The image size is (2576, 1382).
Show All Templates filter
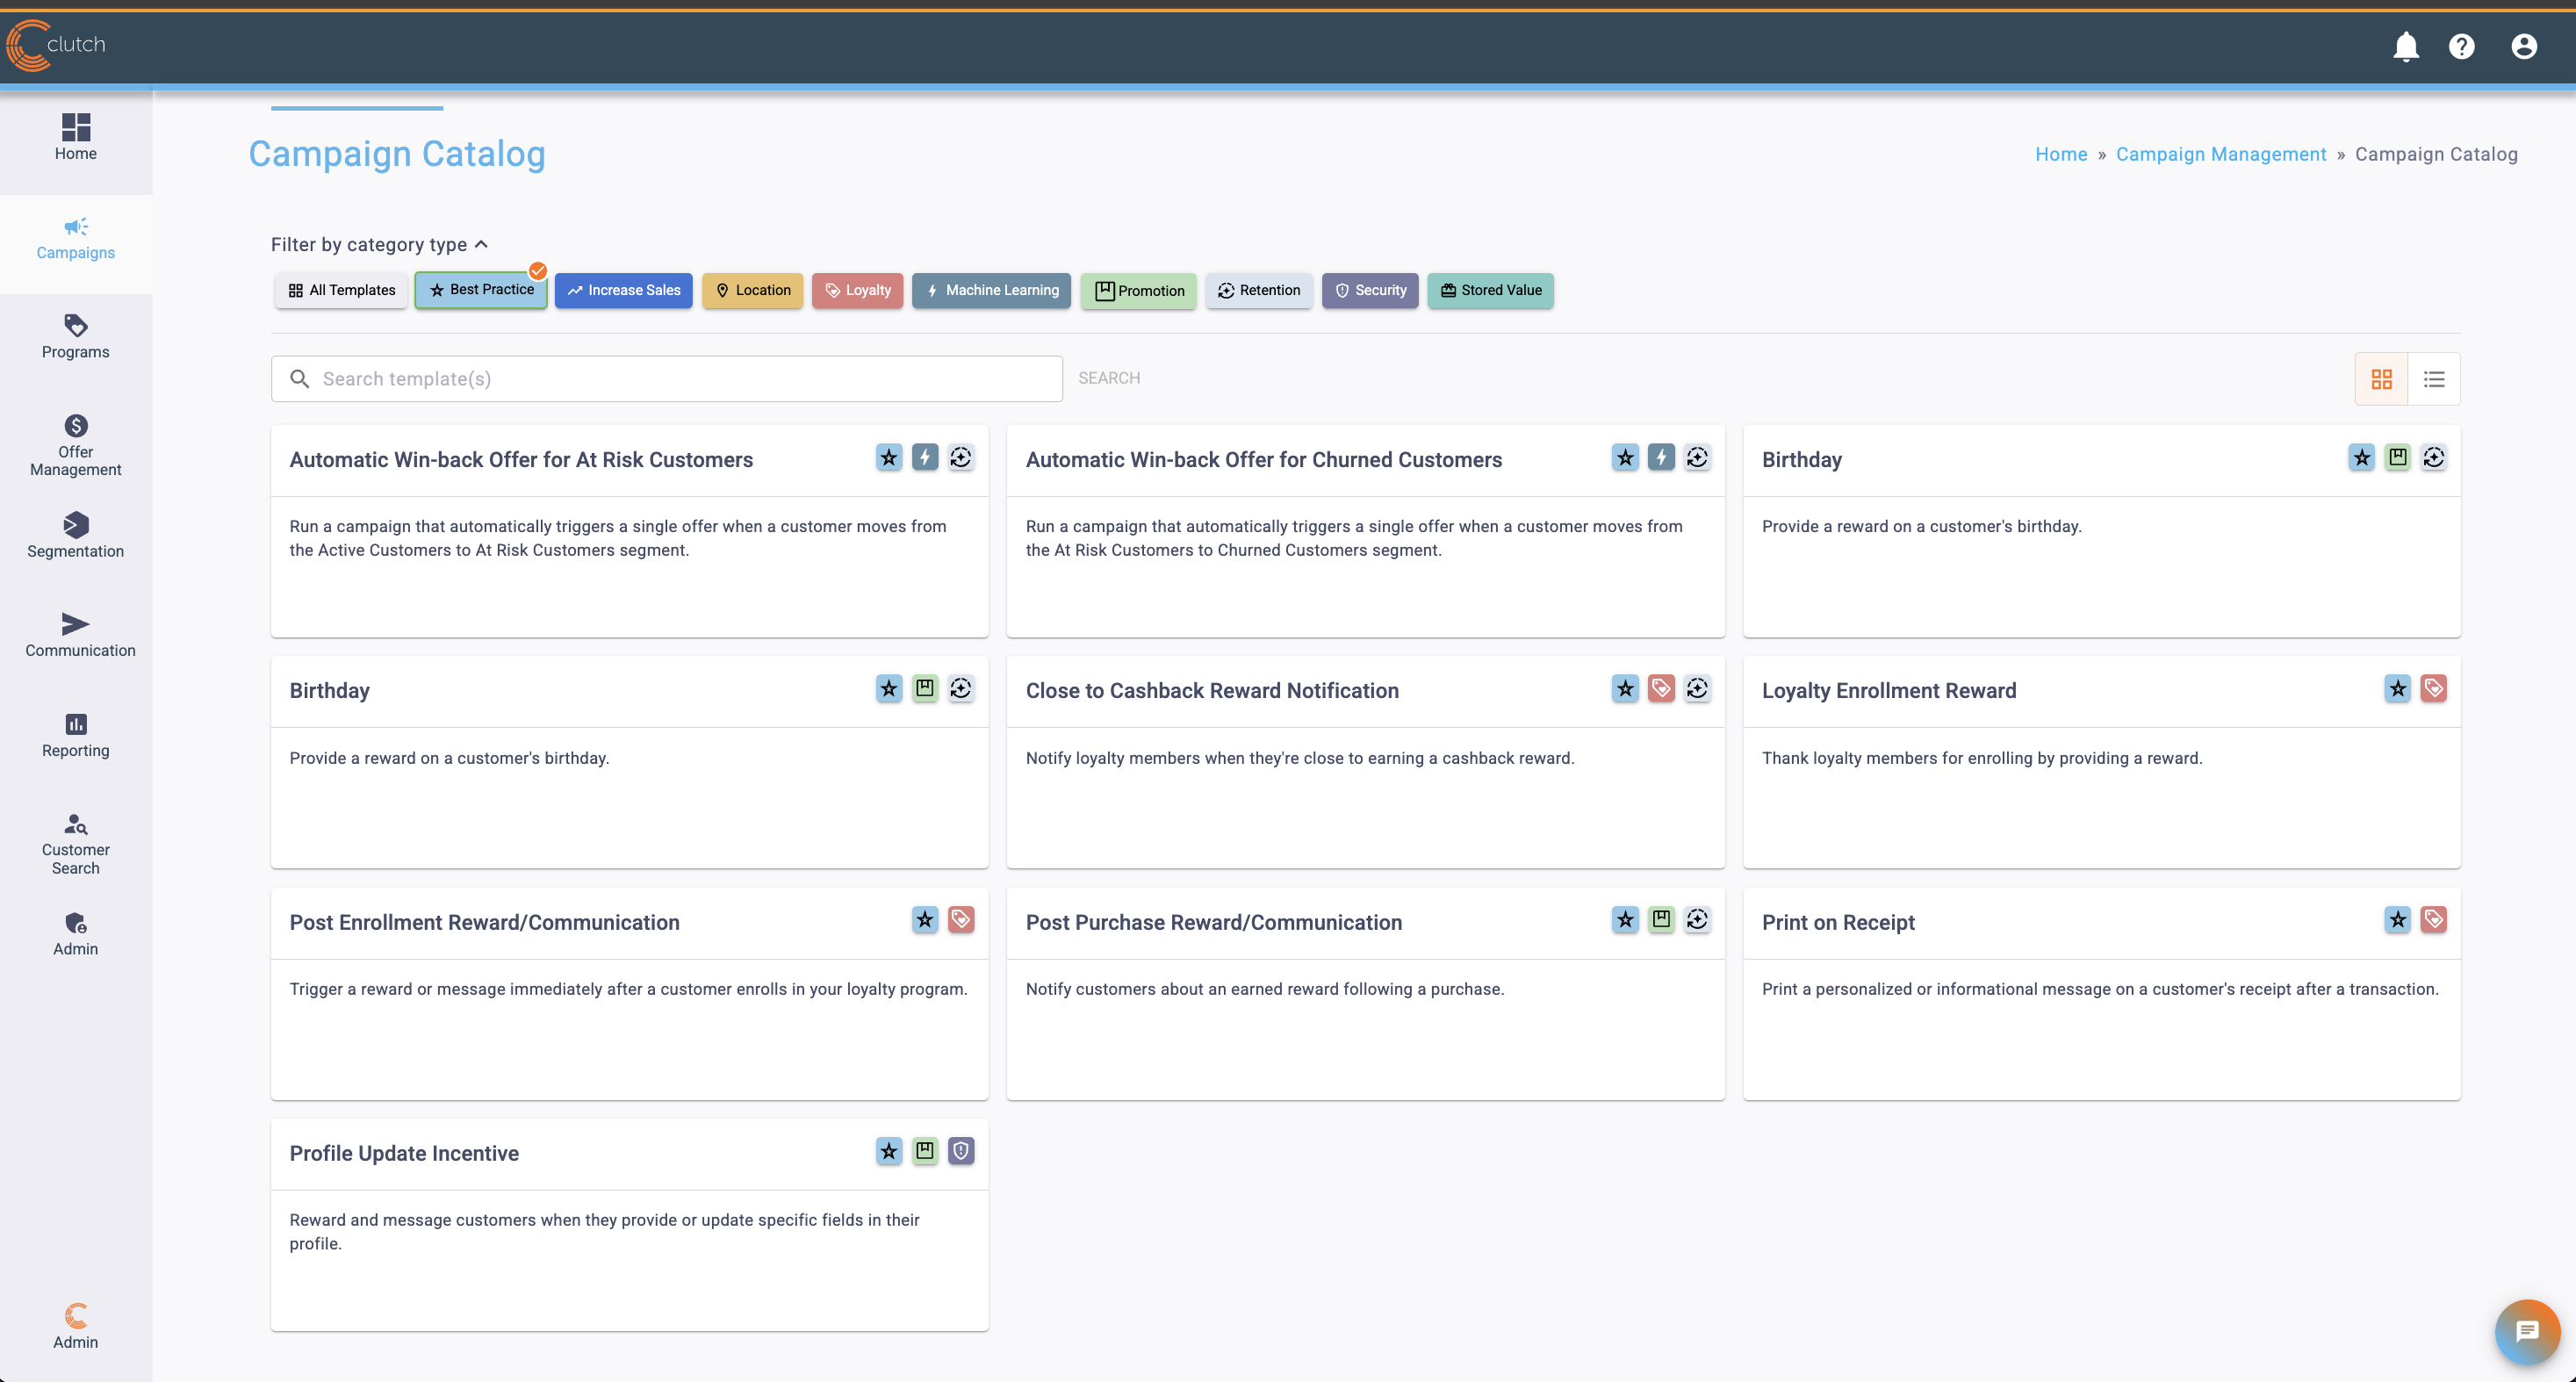coord(341,291)
